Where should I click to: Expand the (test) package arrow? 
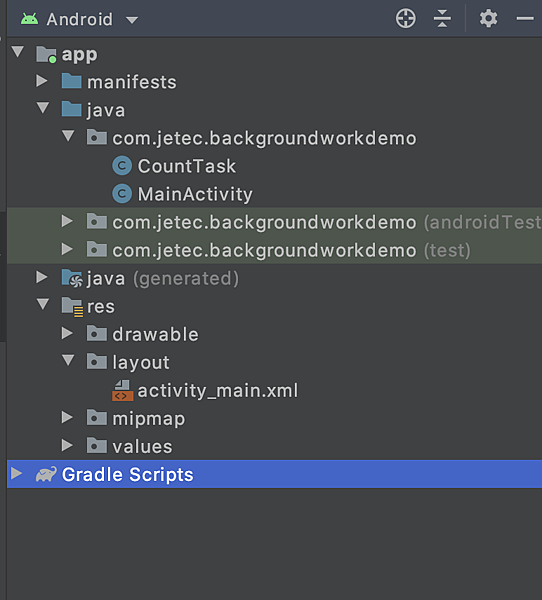pos(67,249)
